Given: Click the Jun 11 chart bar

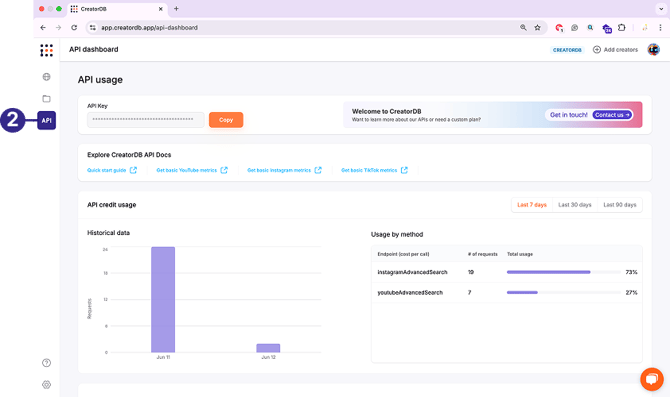Looking at the screenshot, I should [x=163, y=300].
